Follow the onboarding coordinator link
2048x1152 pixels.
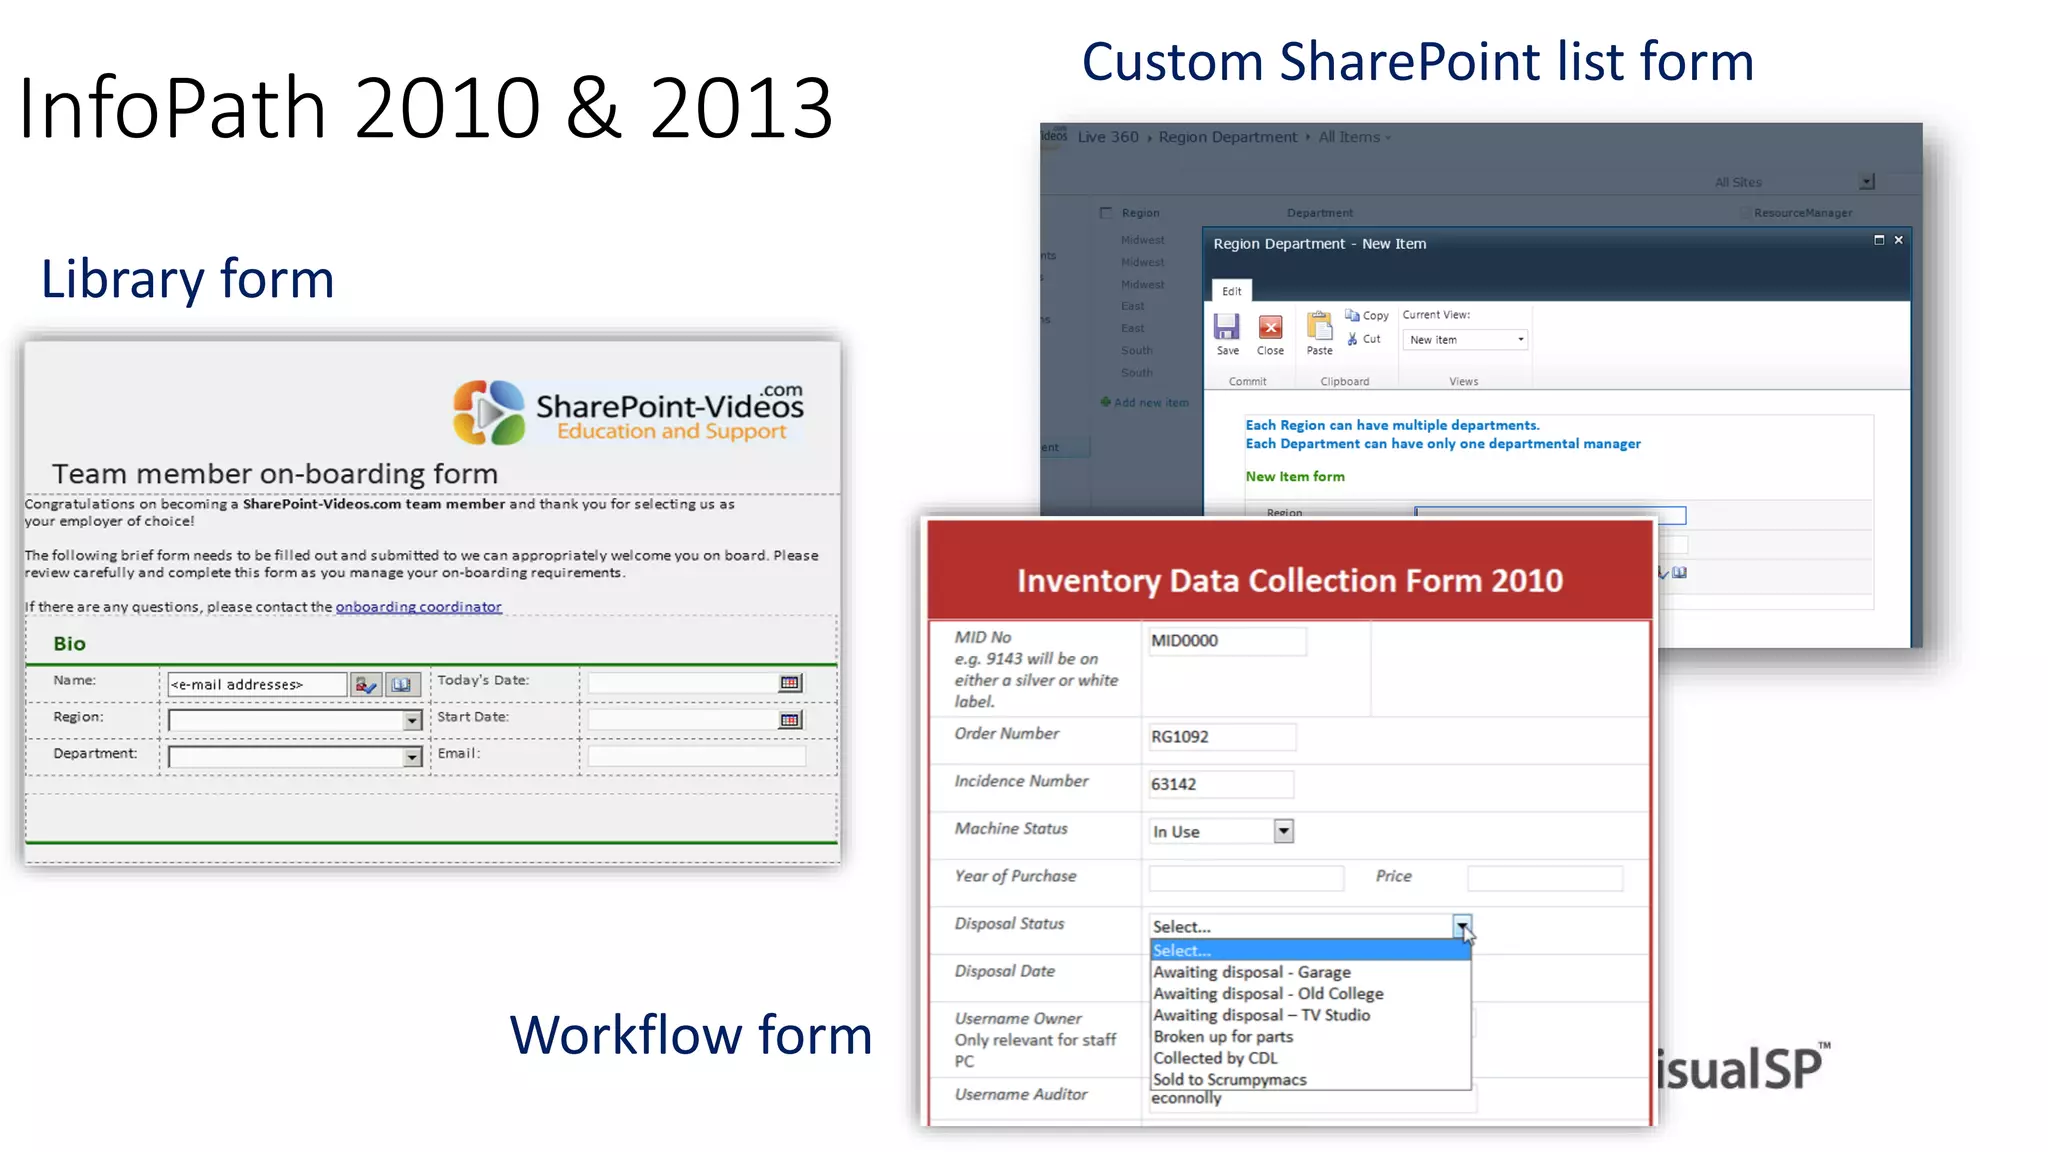click(418, 607)
